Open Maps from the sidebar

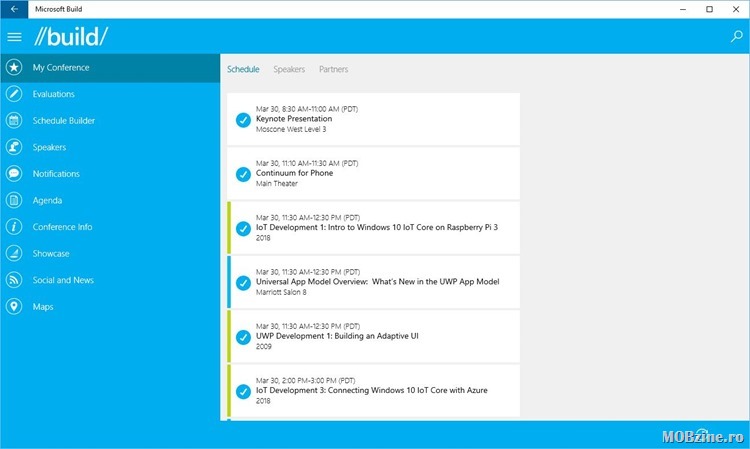(43, 307)
